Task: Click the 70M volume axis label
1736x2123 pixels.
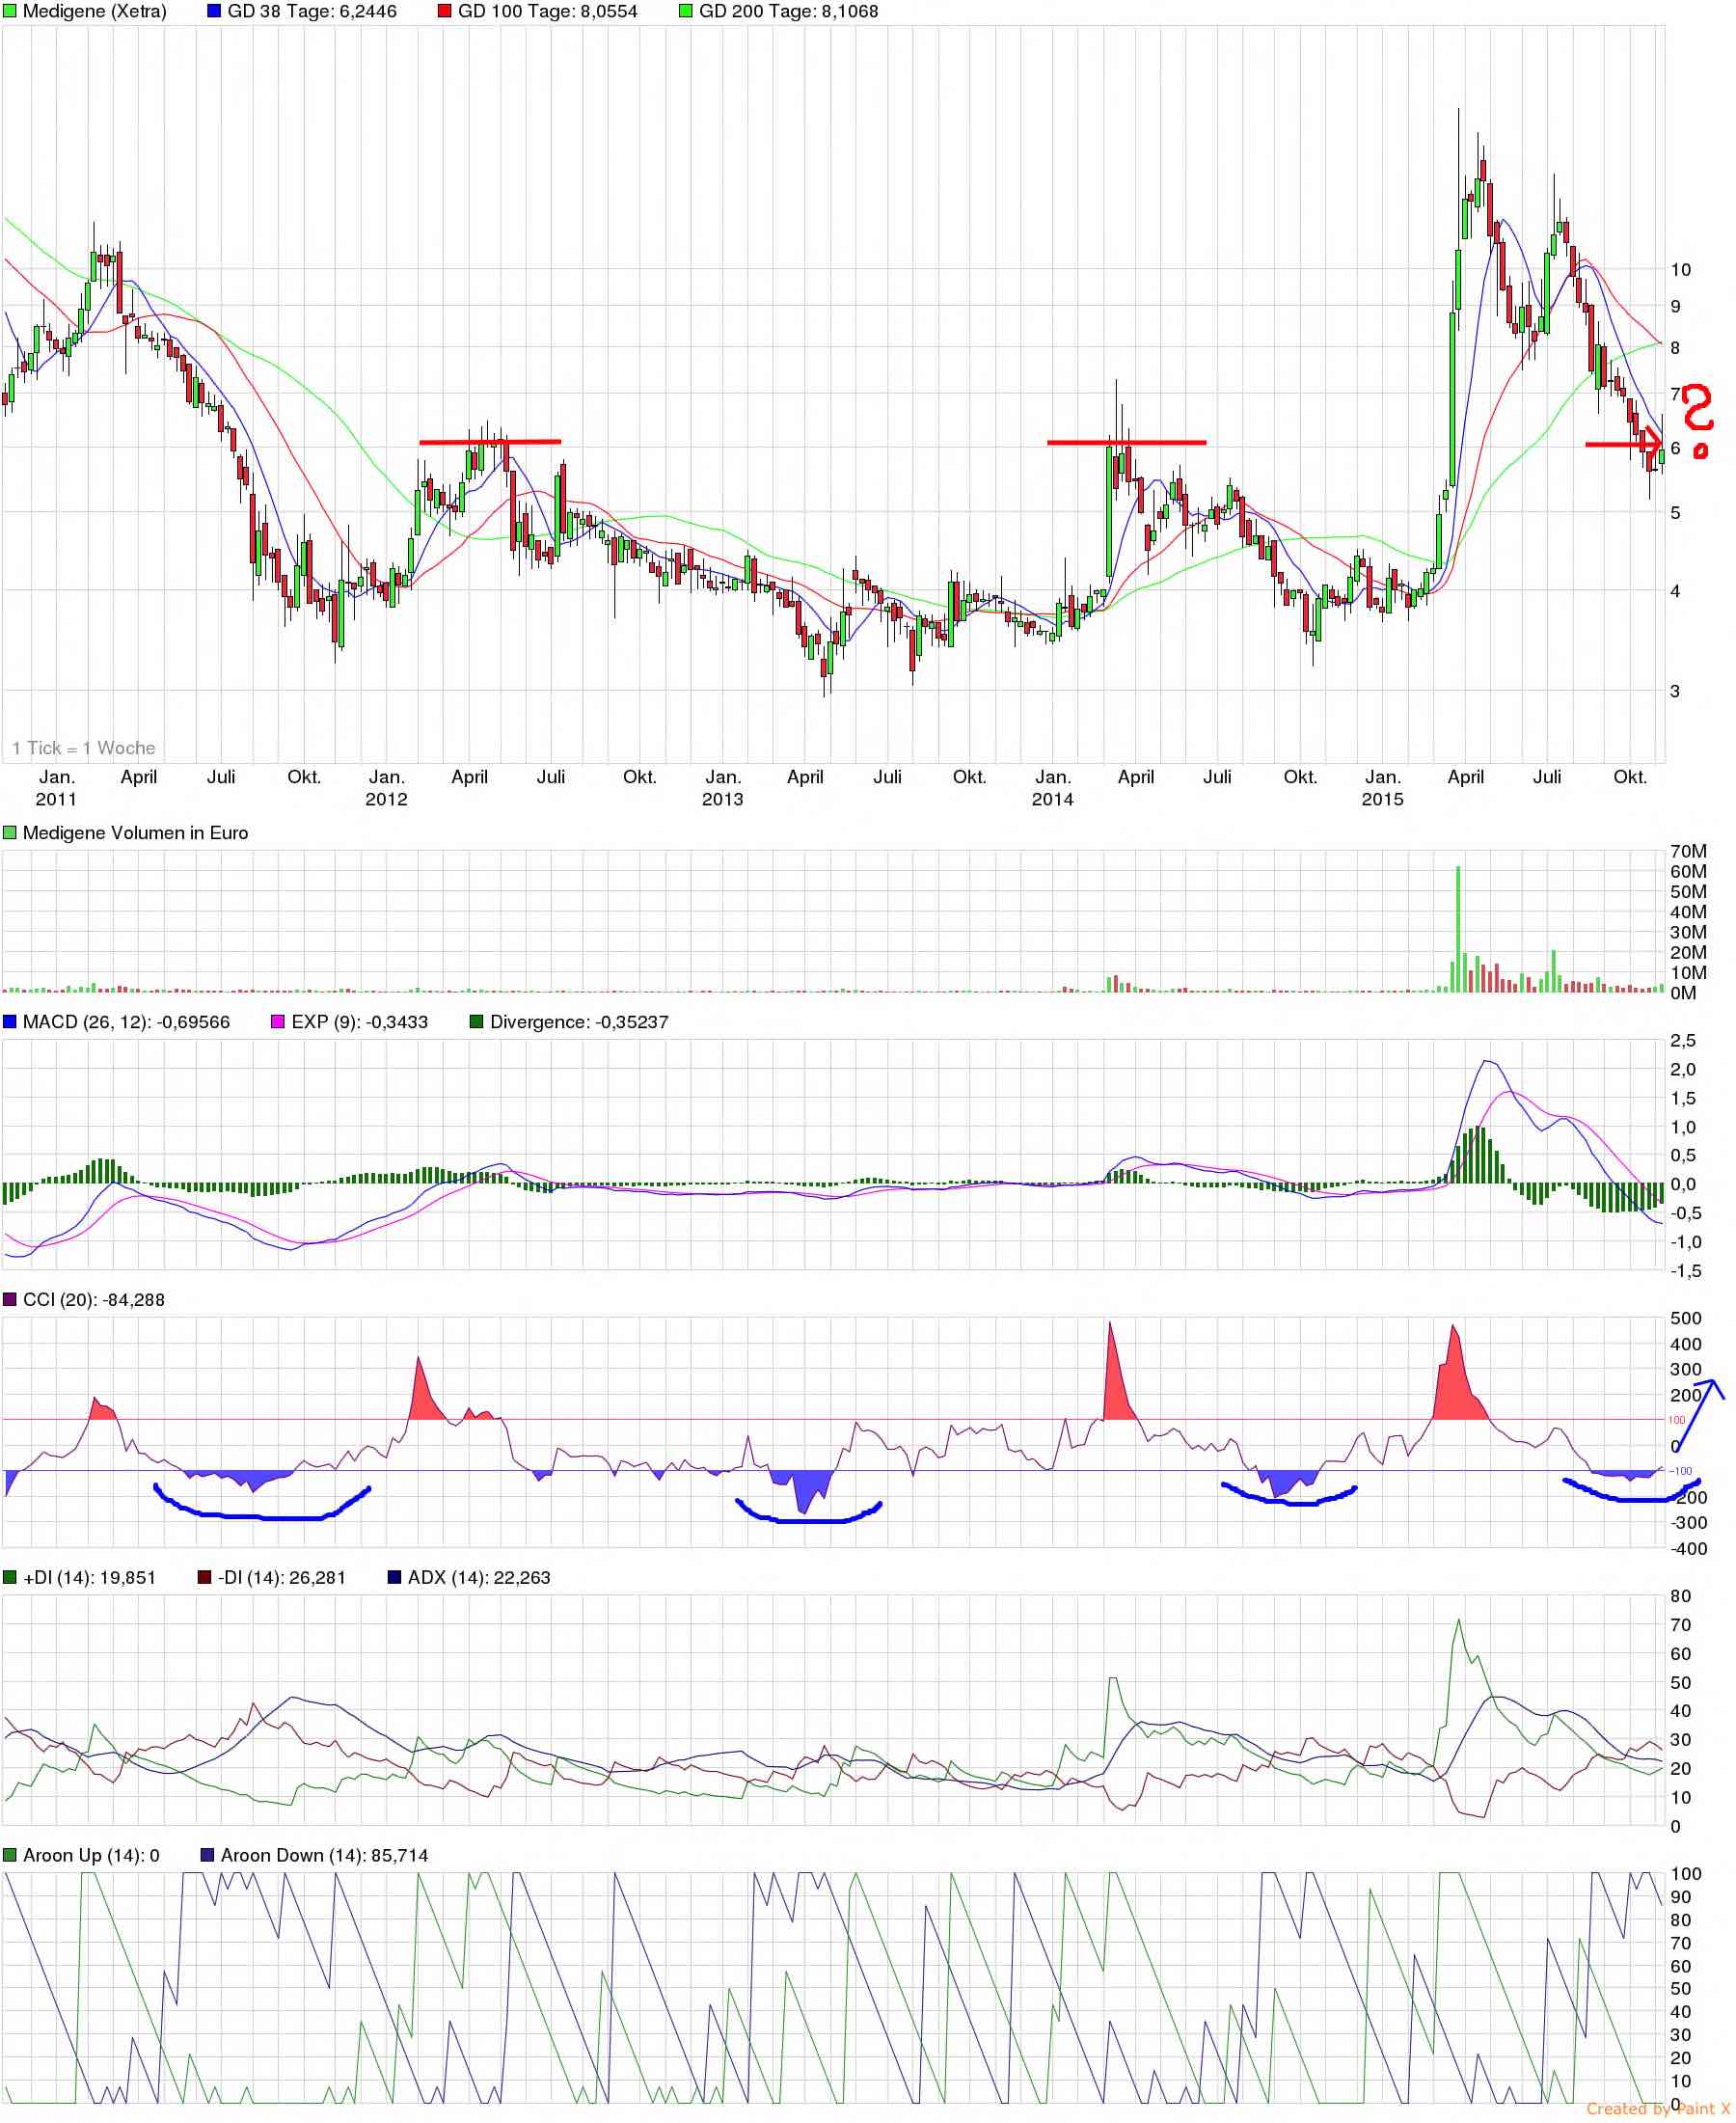Action: pyautogui.click(x=1688, y=851)
